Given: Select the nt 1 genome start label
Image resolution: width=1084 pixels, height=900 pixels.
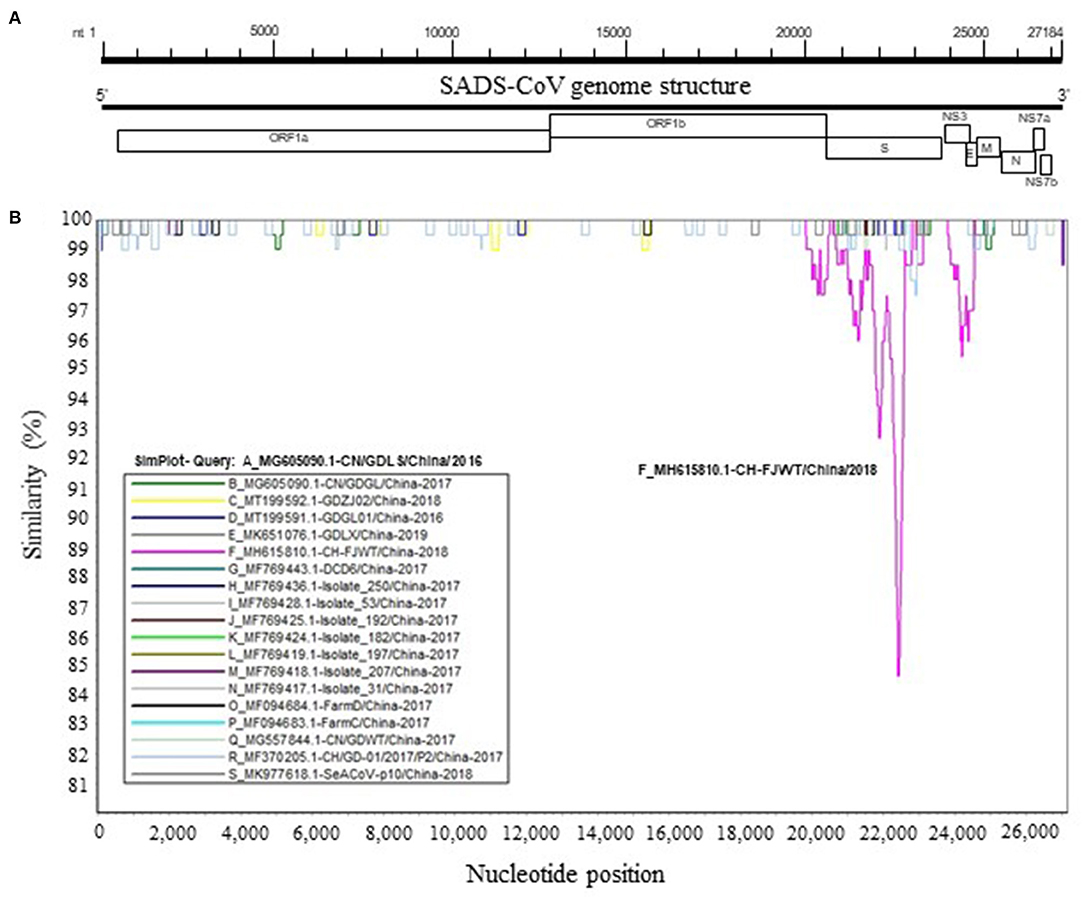Looking at the screenshot, I should 84,32.
